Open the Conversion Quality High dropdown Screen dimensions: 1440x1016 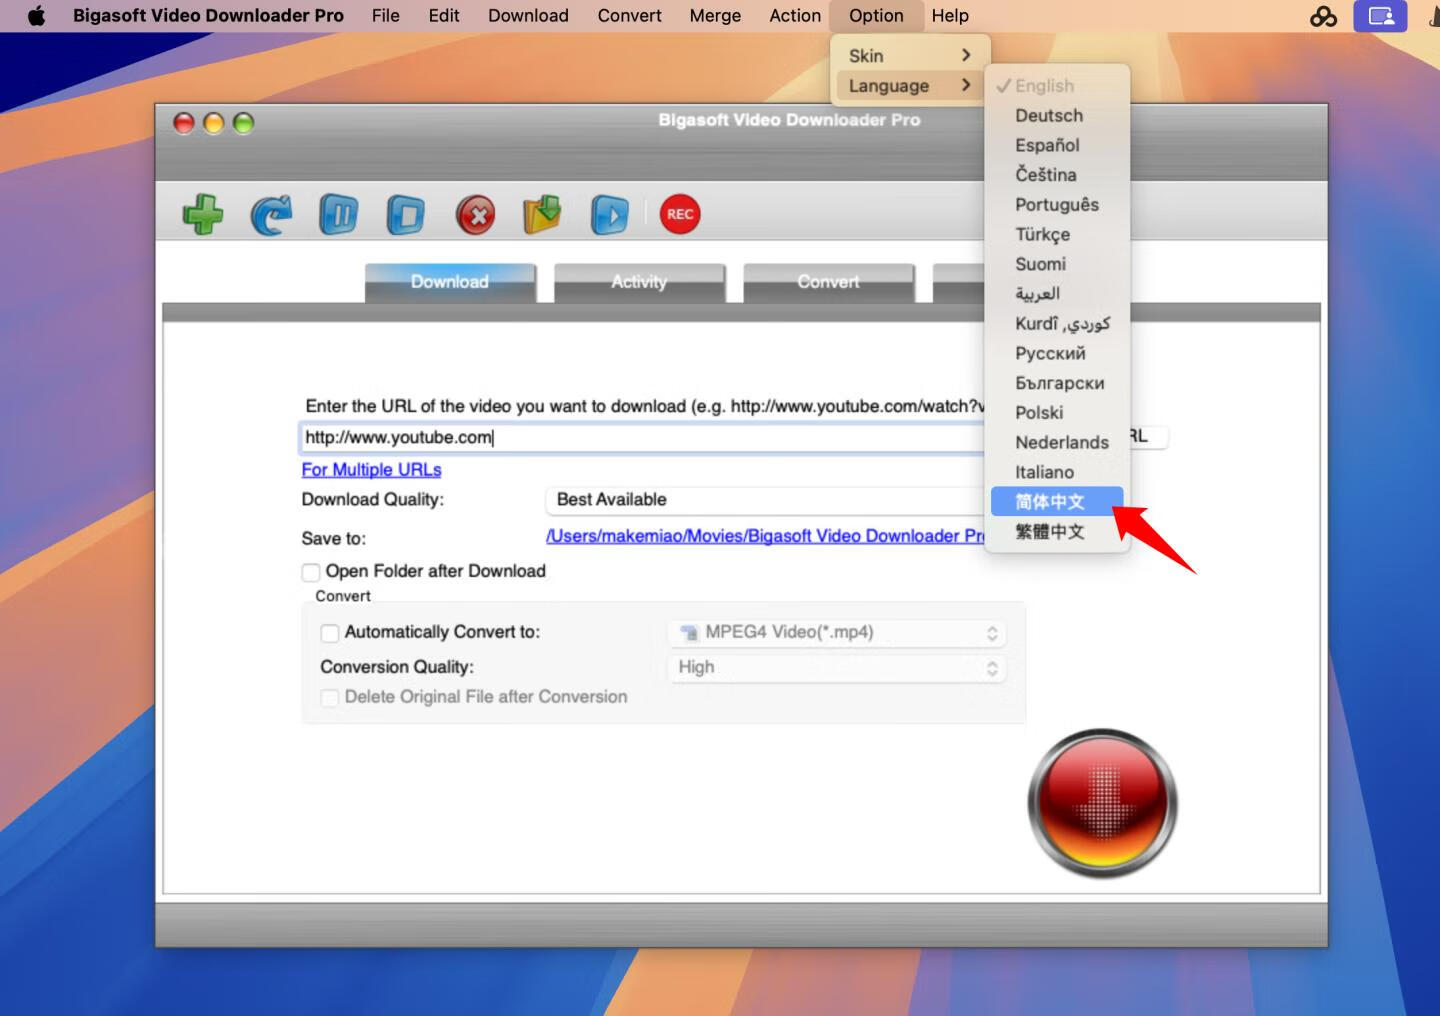tap(836, 667)
